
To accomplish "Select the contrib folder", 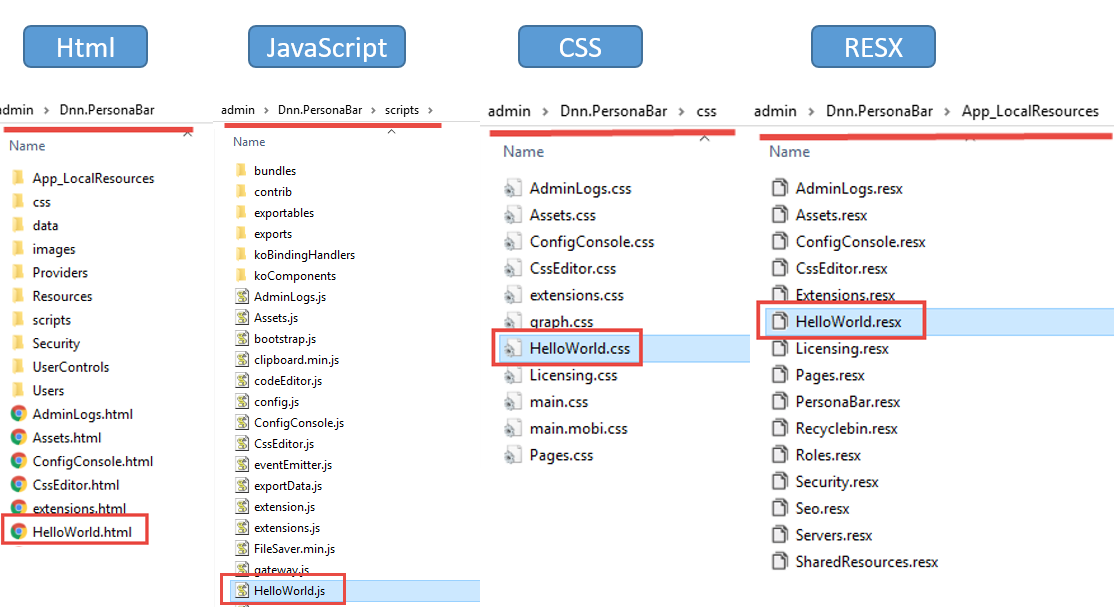I will 273,192.
